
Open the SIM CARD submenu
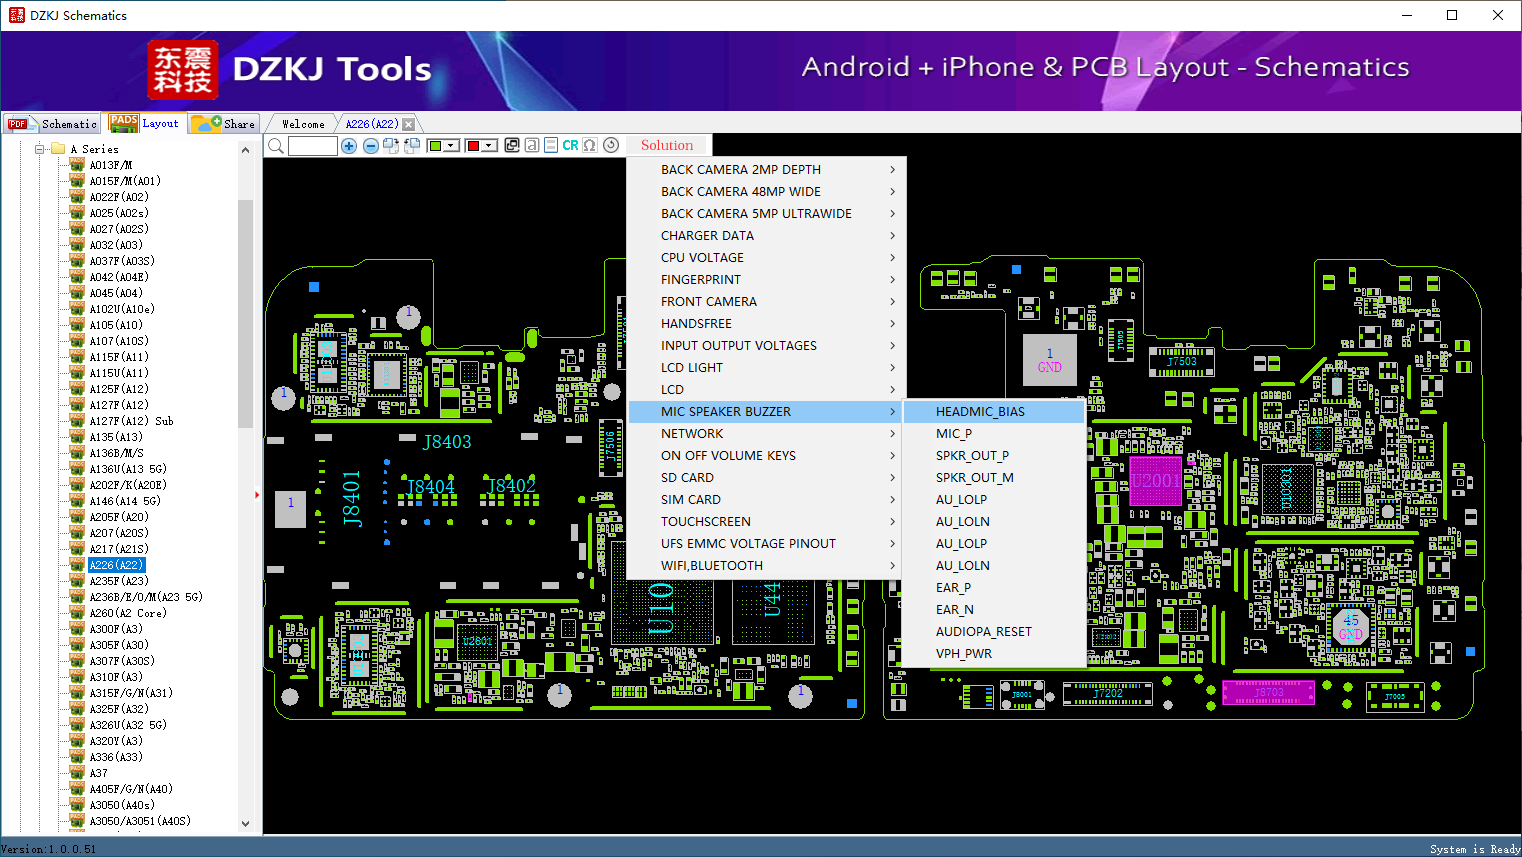pos(767,499)
